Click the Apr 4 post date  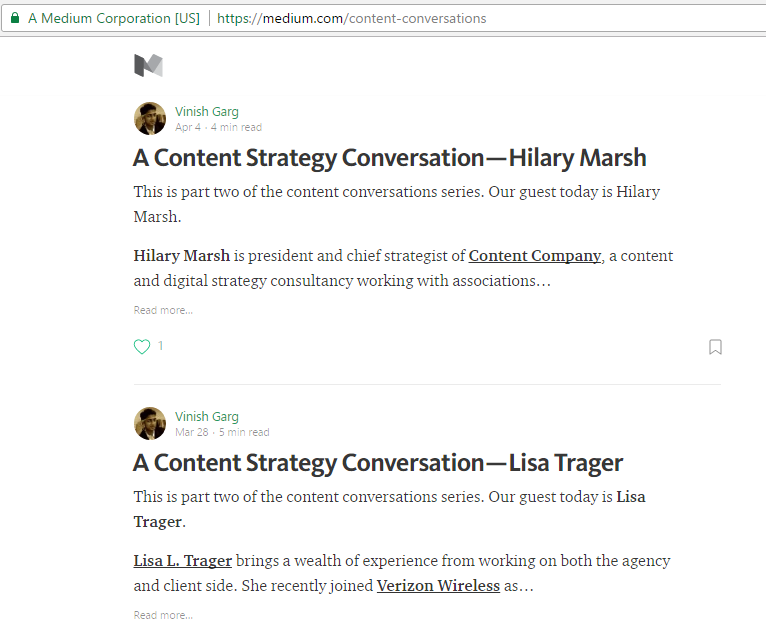(x=188, y=127)
